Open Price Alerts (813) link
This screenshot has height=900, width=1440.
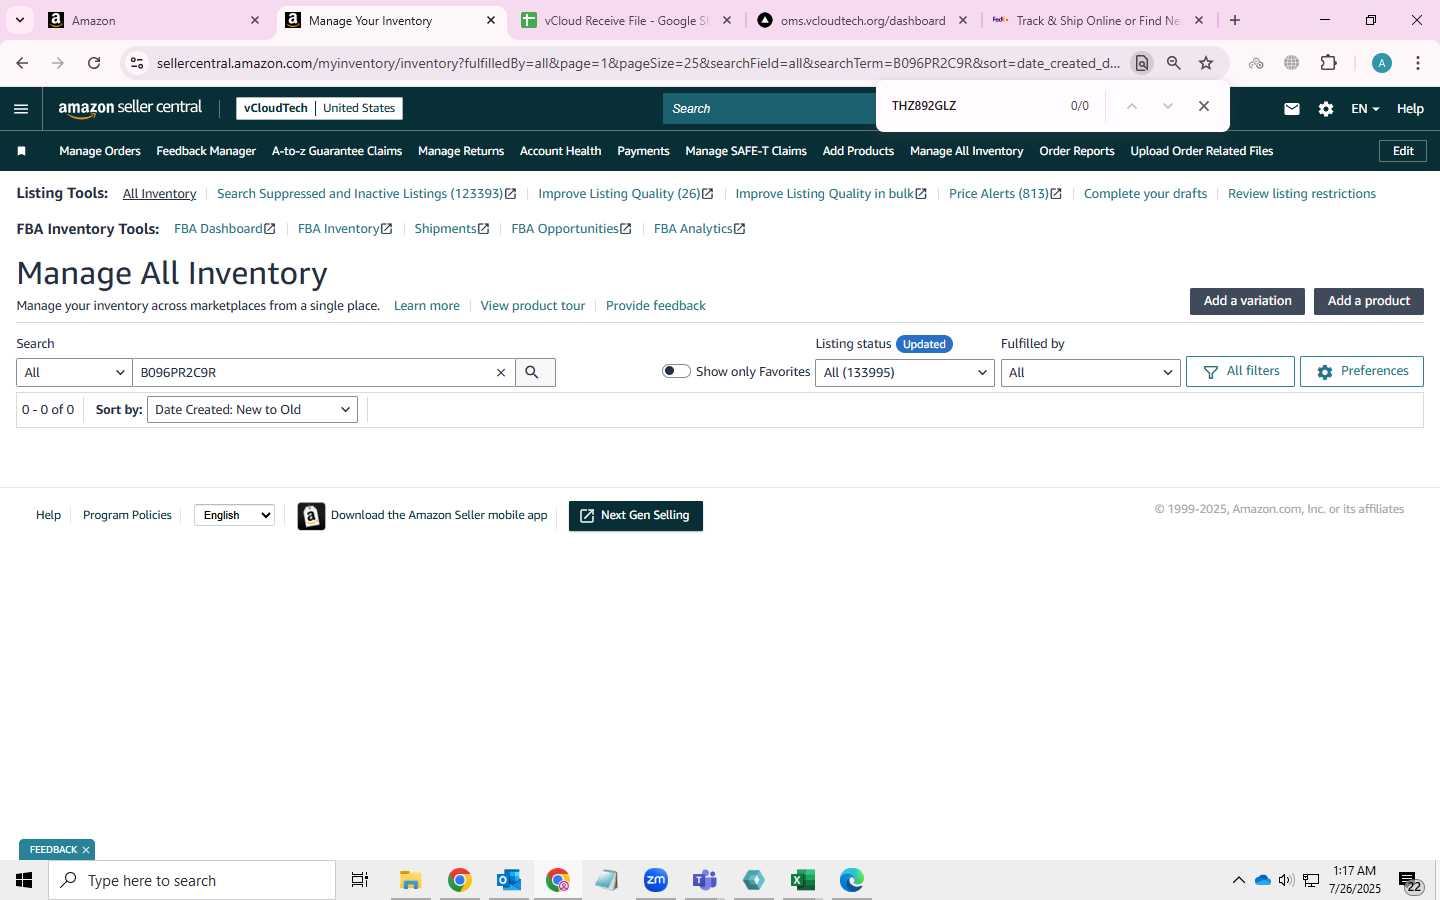(1005, 194)
